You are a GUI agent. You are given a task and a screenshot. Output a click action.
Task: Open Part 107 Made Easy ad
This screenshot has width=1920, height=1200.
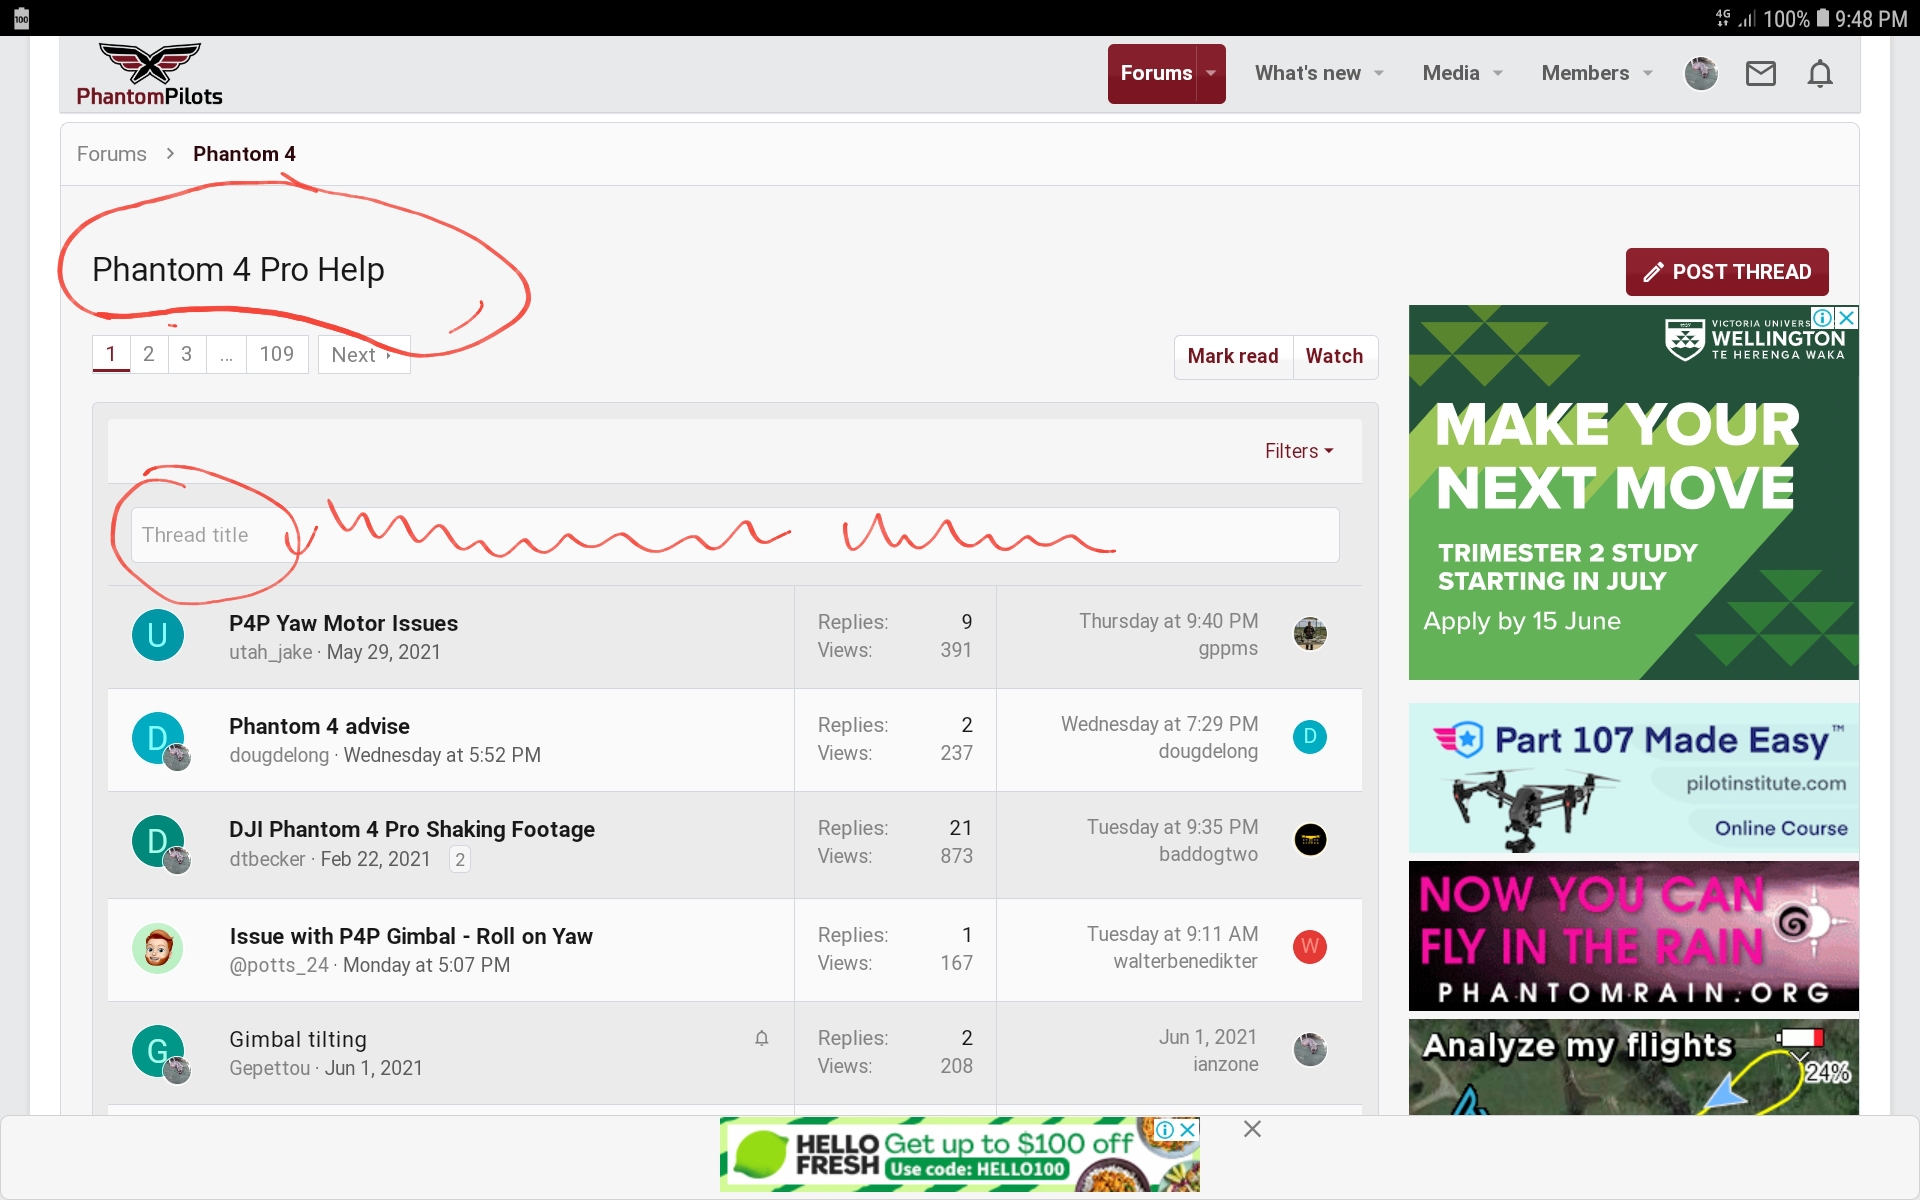[1634, 778]
